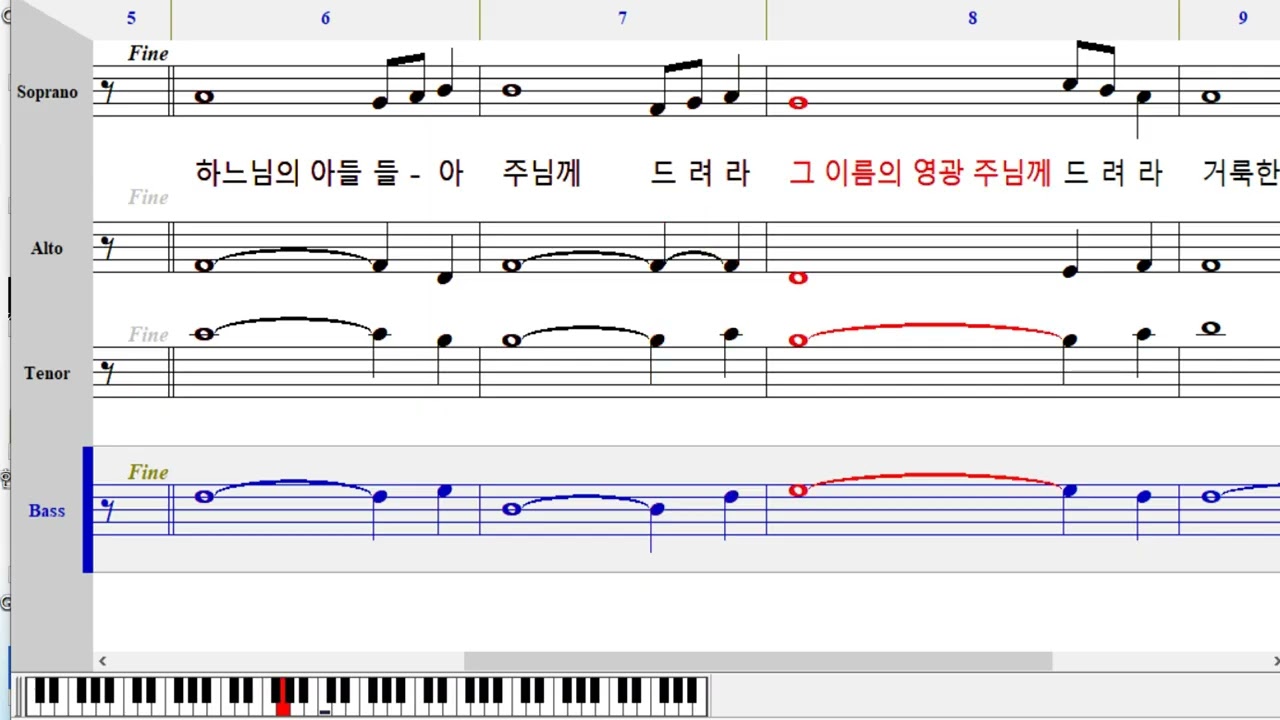
Task: Click the blue selection bar beside Bass staff
Action: click(88, 510)
